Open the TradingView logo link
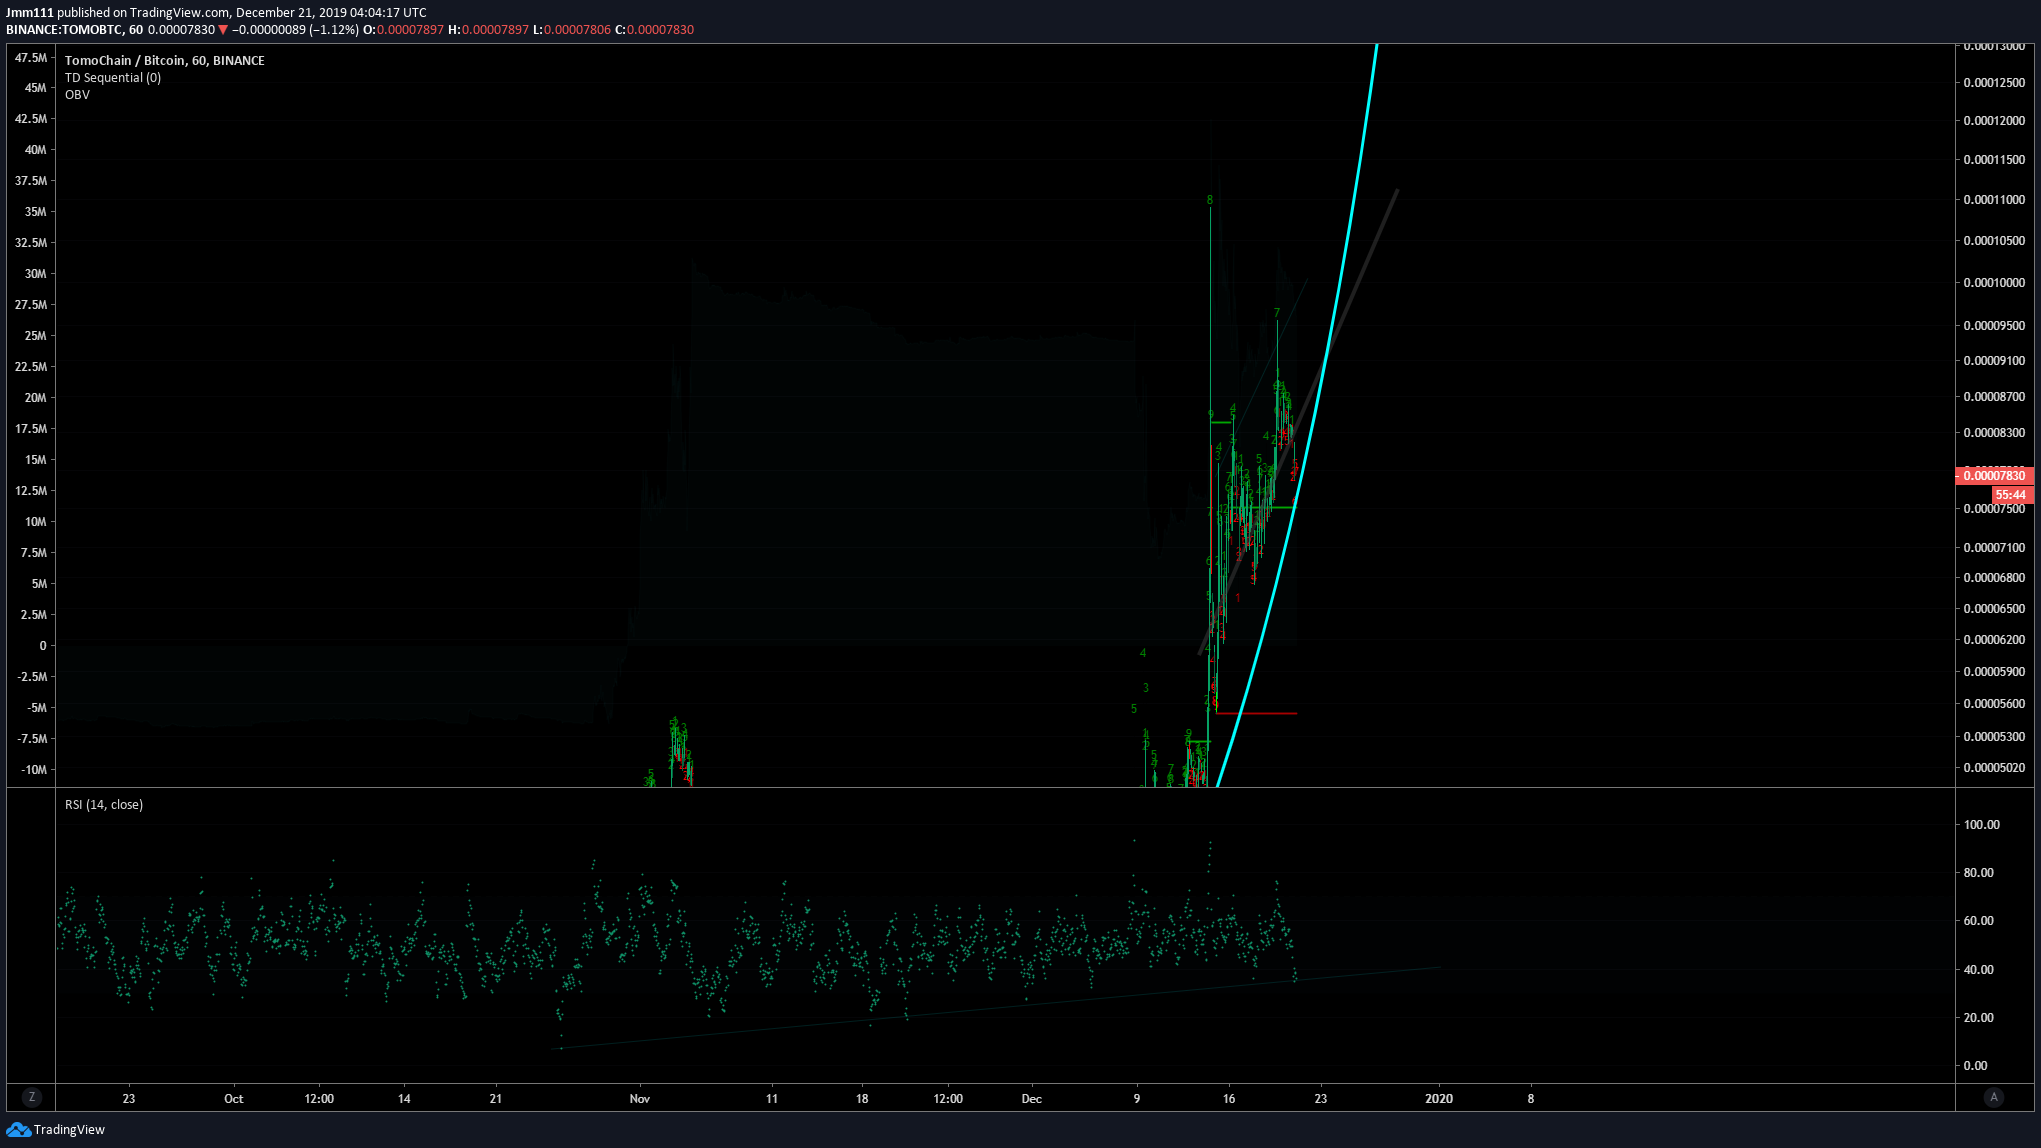This screenshot has width=2041, height=1148. 56,1129
